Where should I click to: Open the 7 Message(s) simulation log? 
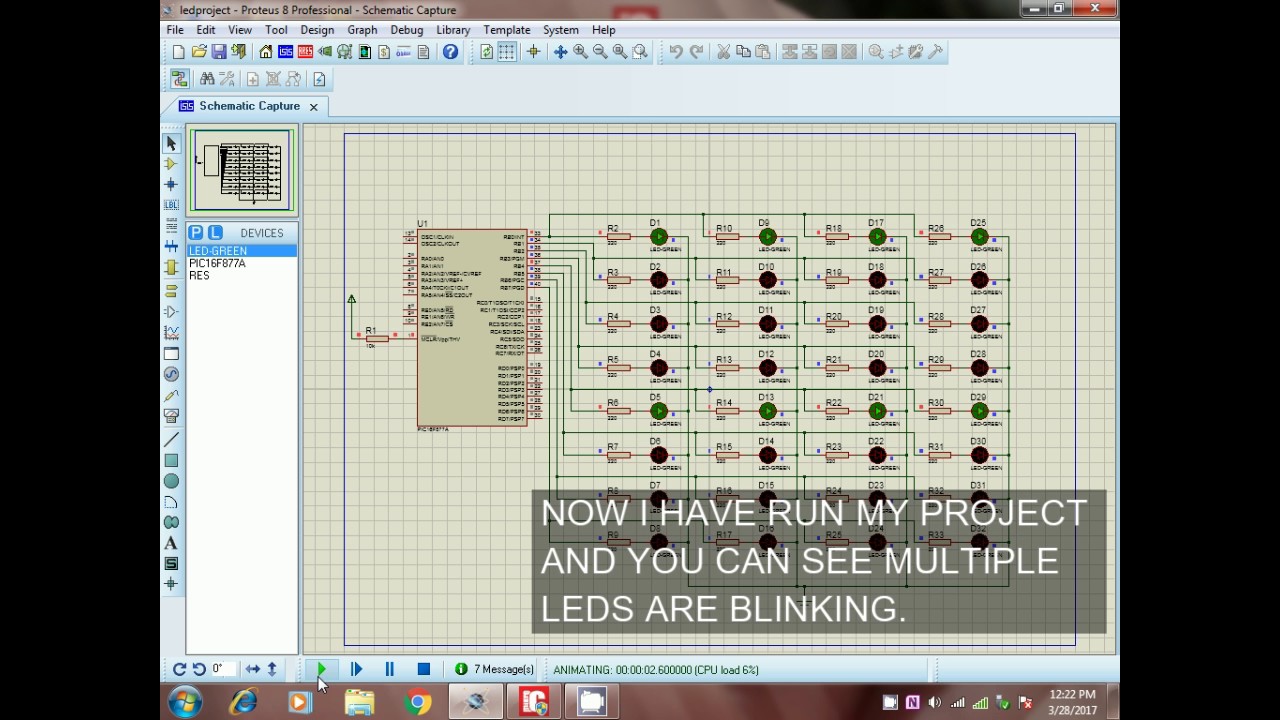coord(495,669)
